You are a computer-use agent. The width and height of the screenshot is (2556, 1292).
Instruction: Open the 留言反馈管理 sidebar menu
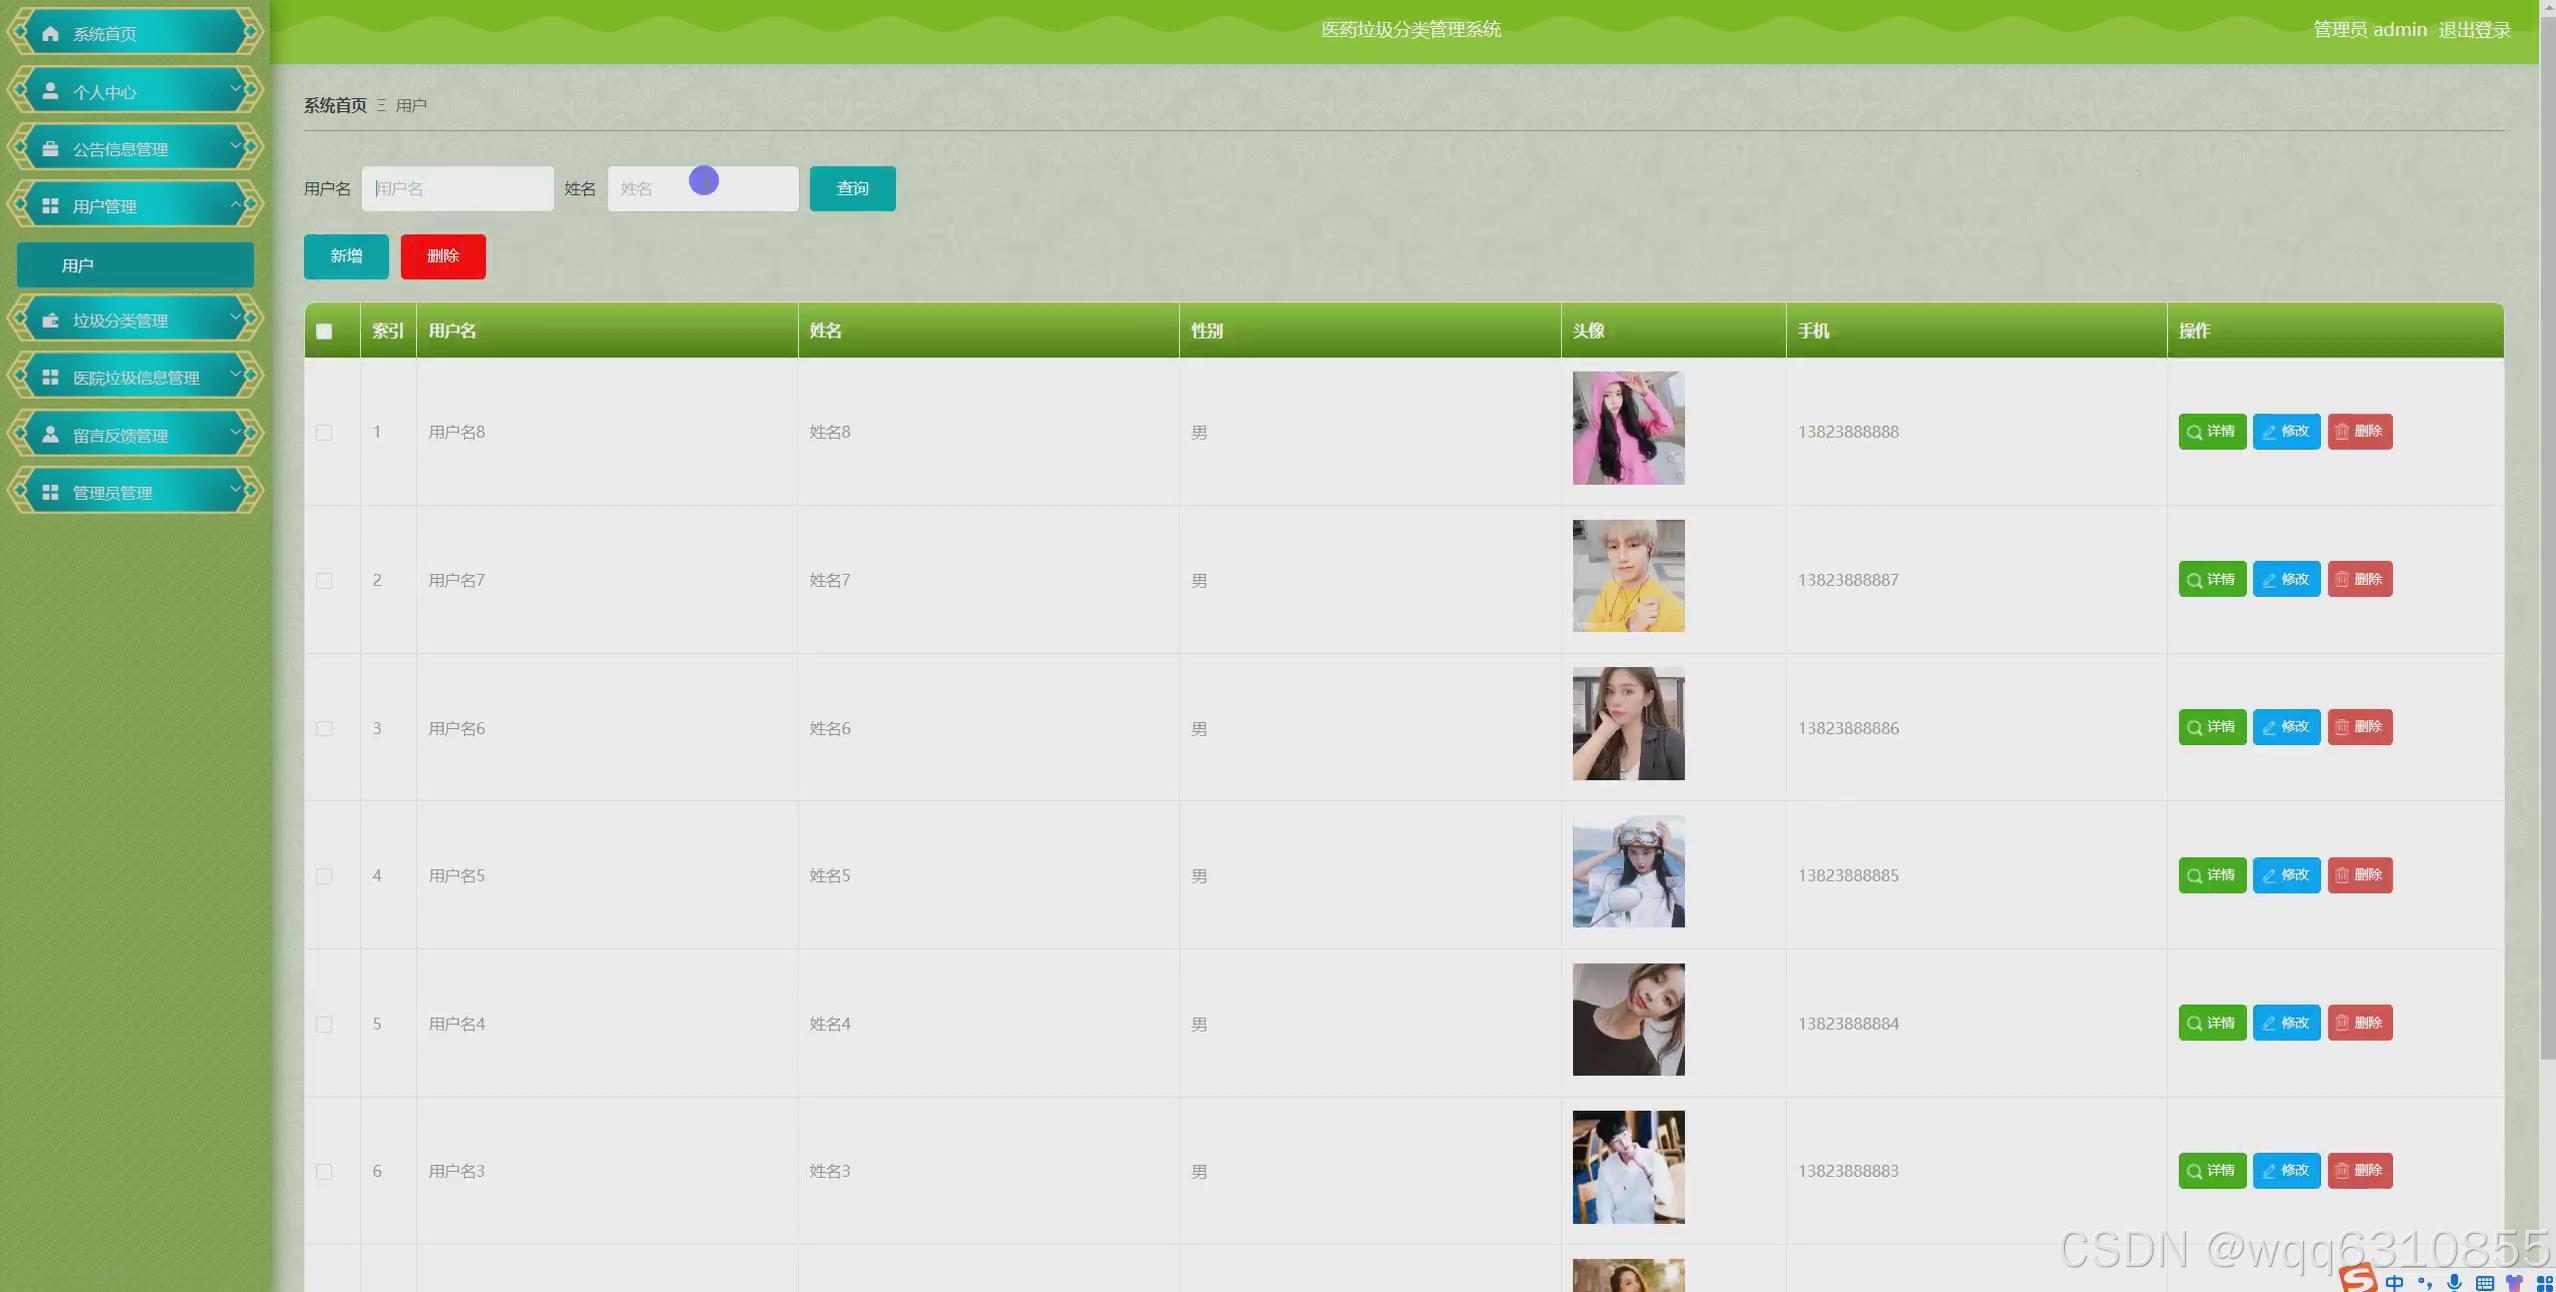coord(135,434)
